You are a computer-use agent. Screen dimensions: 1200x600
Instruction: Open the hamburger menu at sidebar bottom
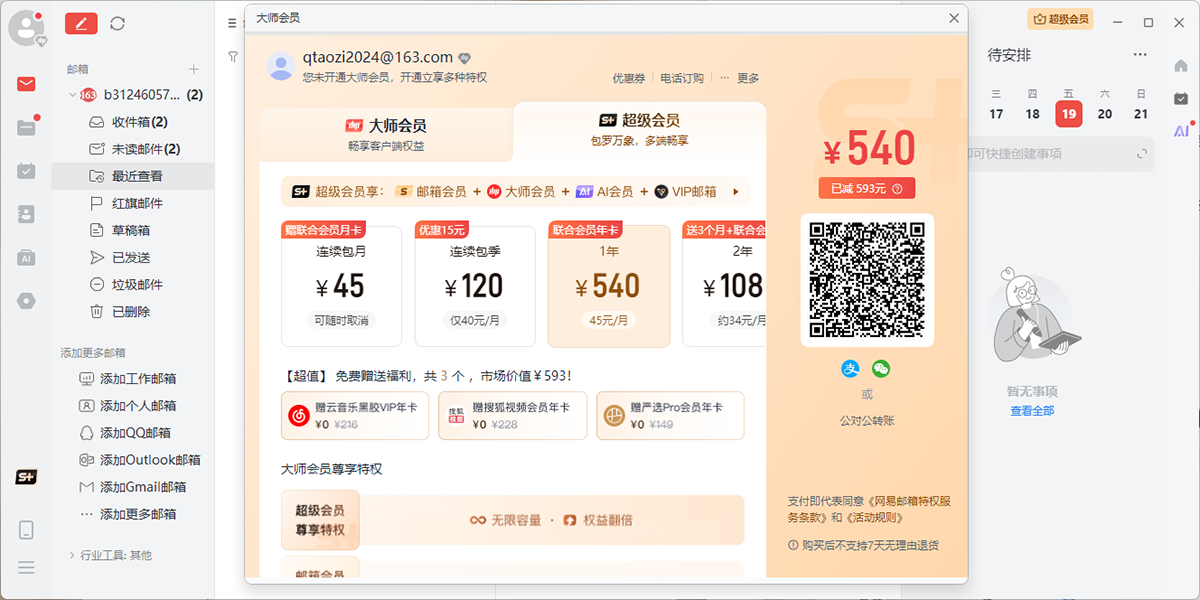tap(26, 567)
